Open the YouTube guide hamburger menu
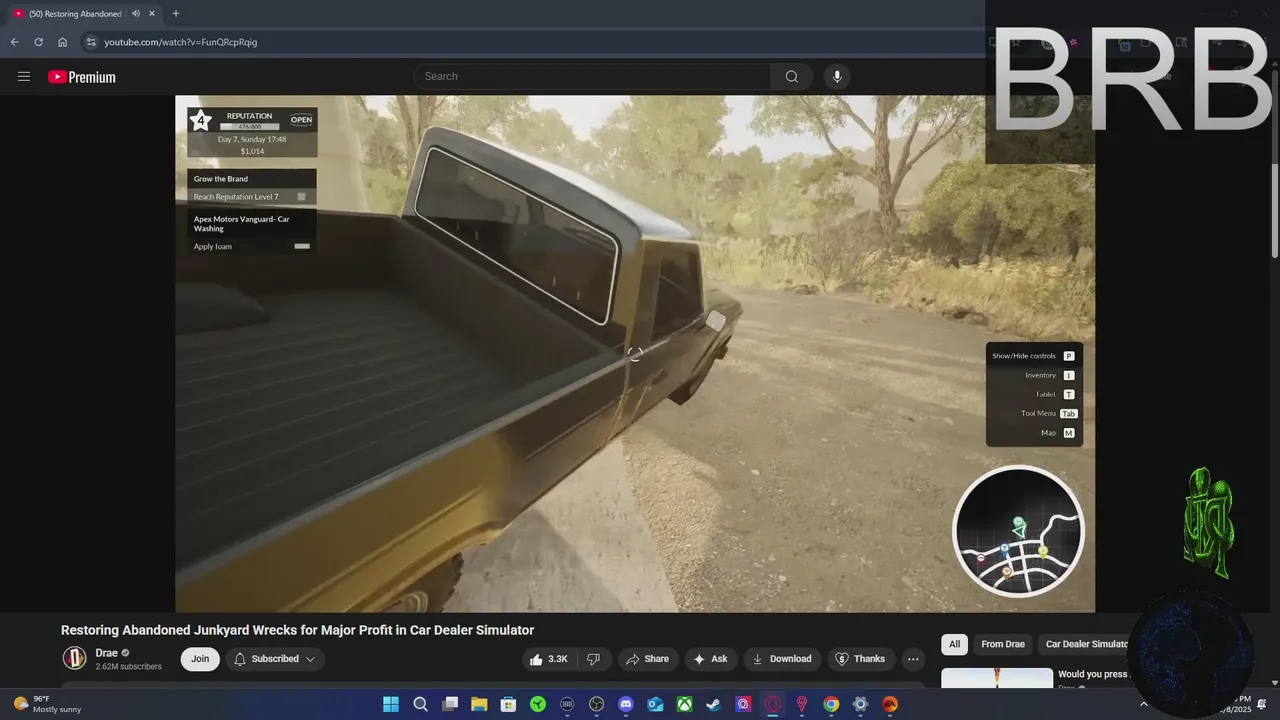 [x=24, y=77]
